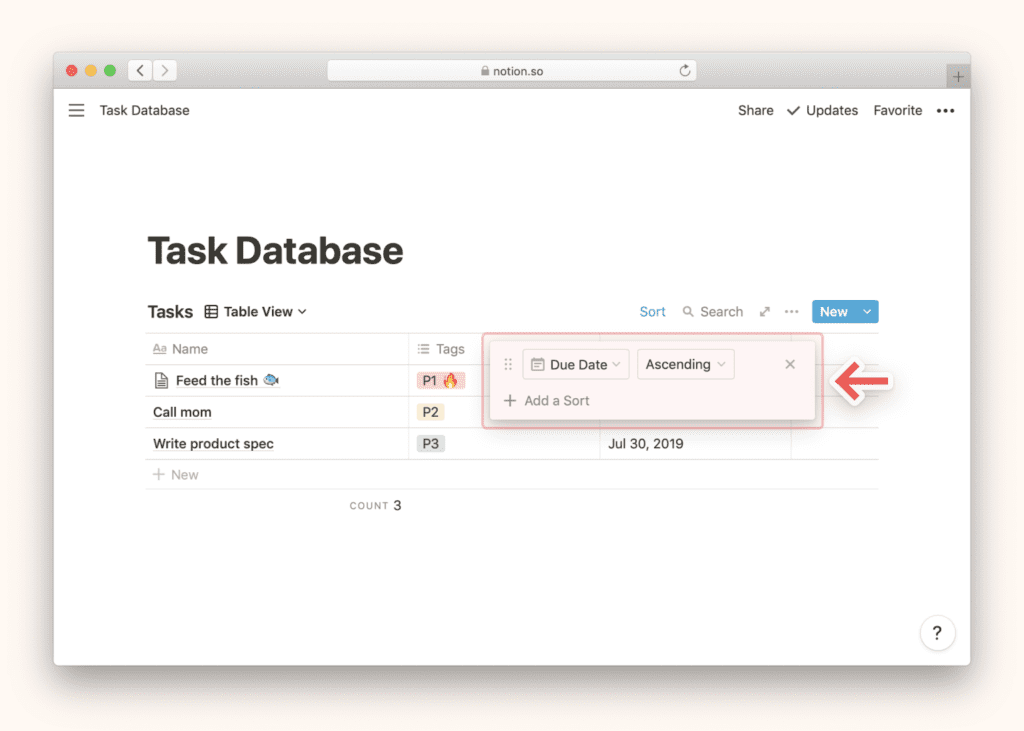This screenshot has width=1024, height=731.
Task: Click the drag handle of Due Date sort
Action: click(508, 365)
